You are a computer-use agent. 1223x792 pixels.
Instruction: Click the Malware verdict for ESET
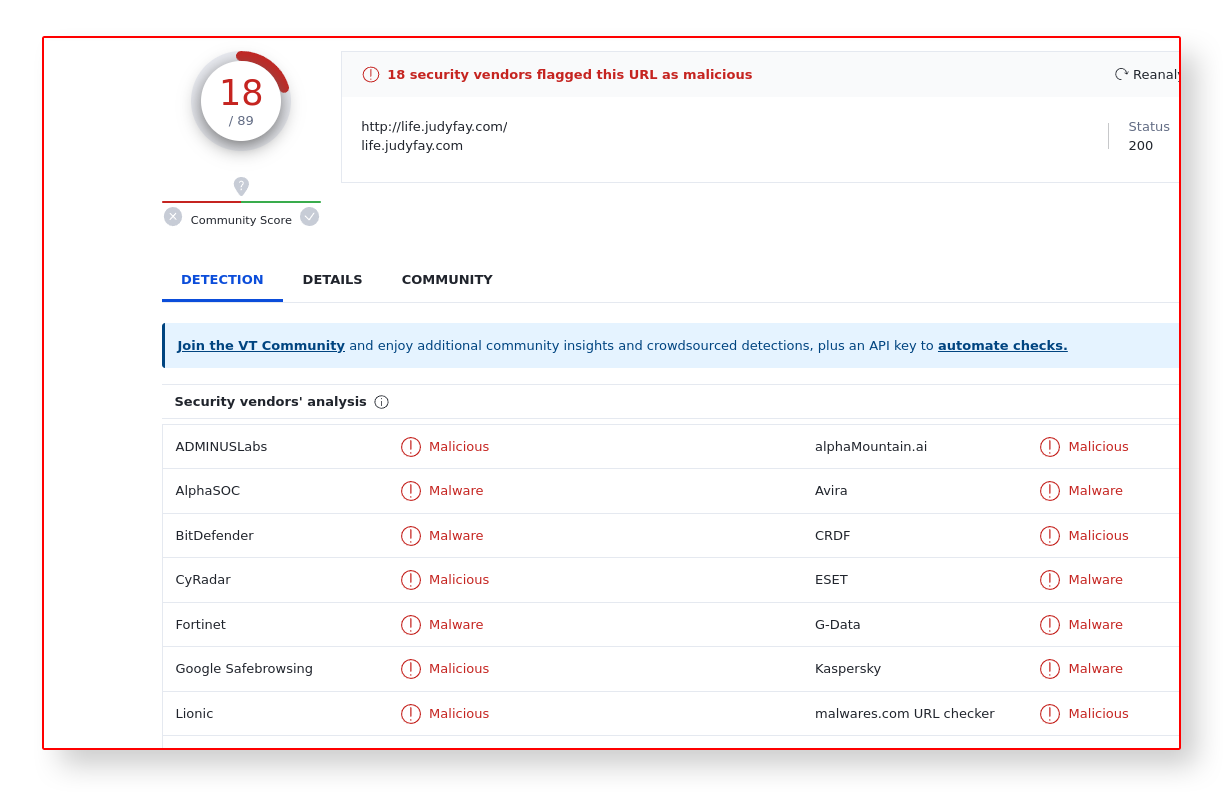(x=1095, y=580)
